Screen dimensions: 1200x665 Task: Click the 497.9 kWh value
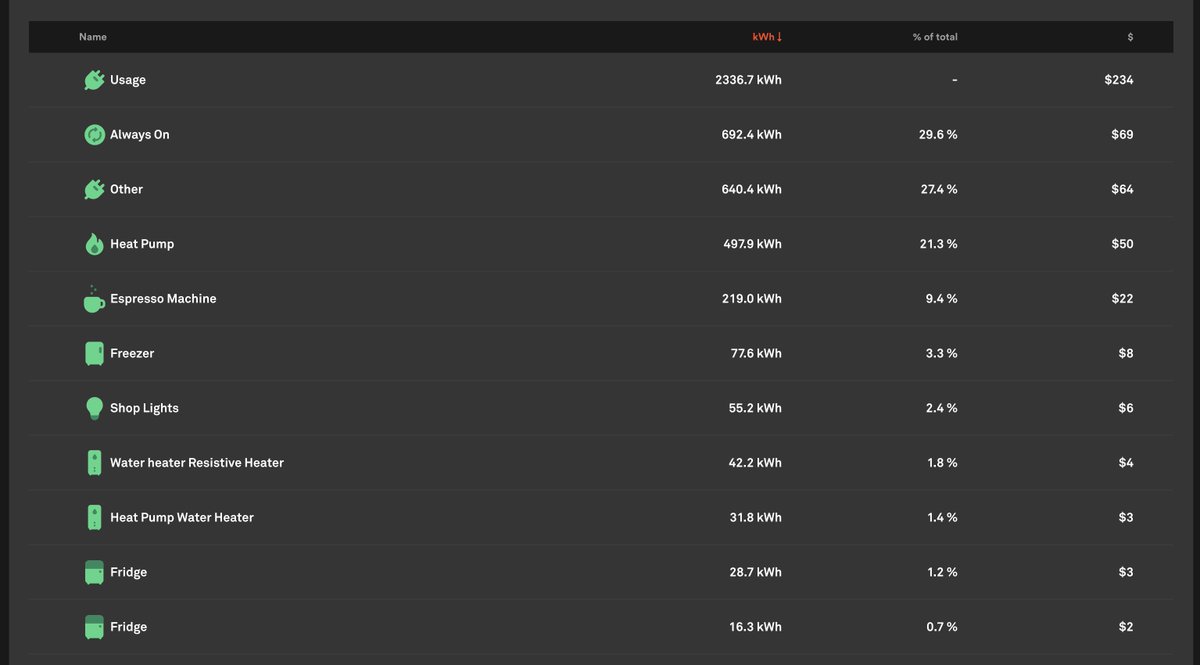pyautogui.click(x=752, y=244)
